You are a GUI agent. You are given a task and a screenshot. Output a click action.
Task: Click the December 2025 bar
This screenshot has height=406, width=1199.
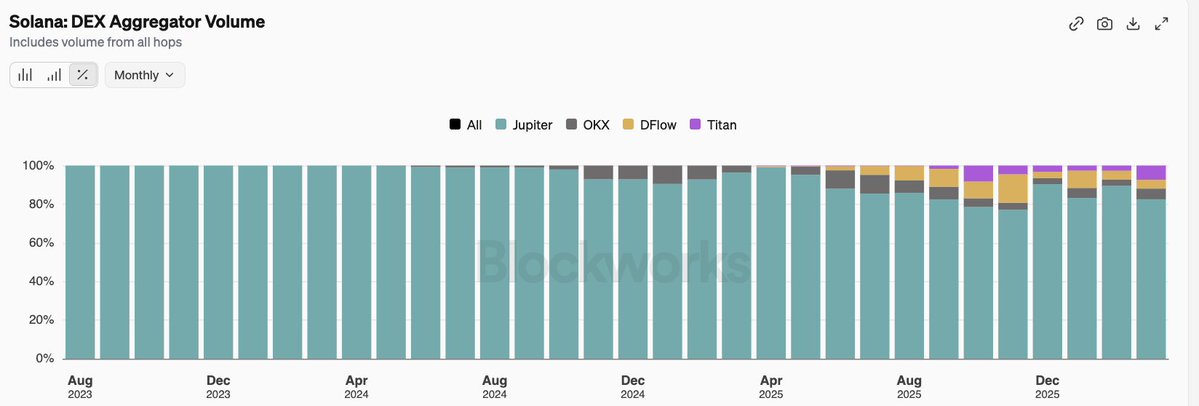1047,270
